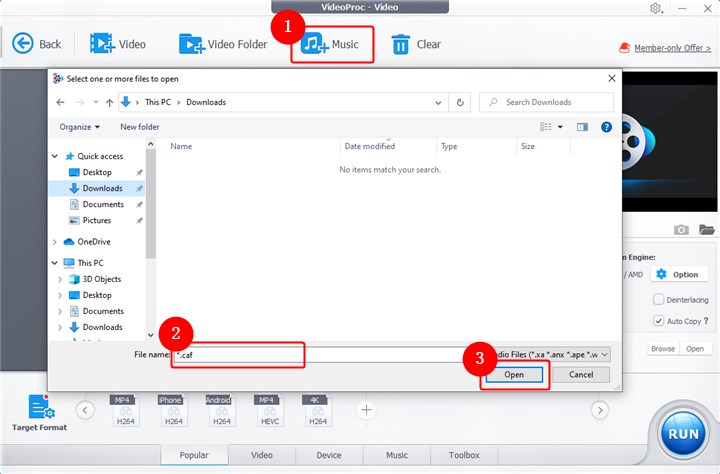Screen dimensions: 720x474
Task: Choose iPhone H264 format preset
Action: tap(174, 410)
